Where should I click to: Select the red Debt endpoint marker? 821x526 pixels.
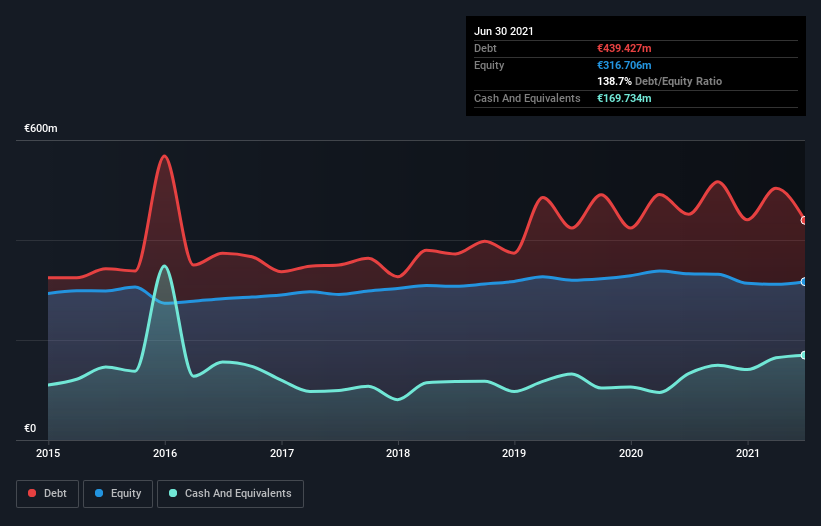804,220
